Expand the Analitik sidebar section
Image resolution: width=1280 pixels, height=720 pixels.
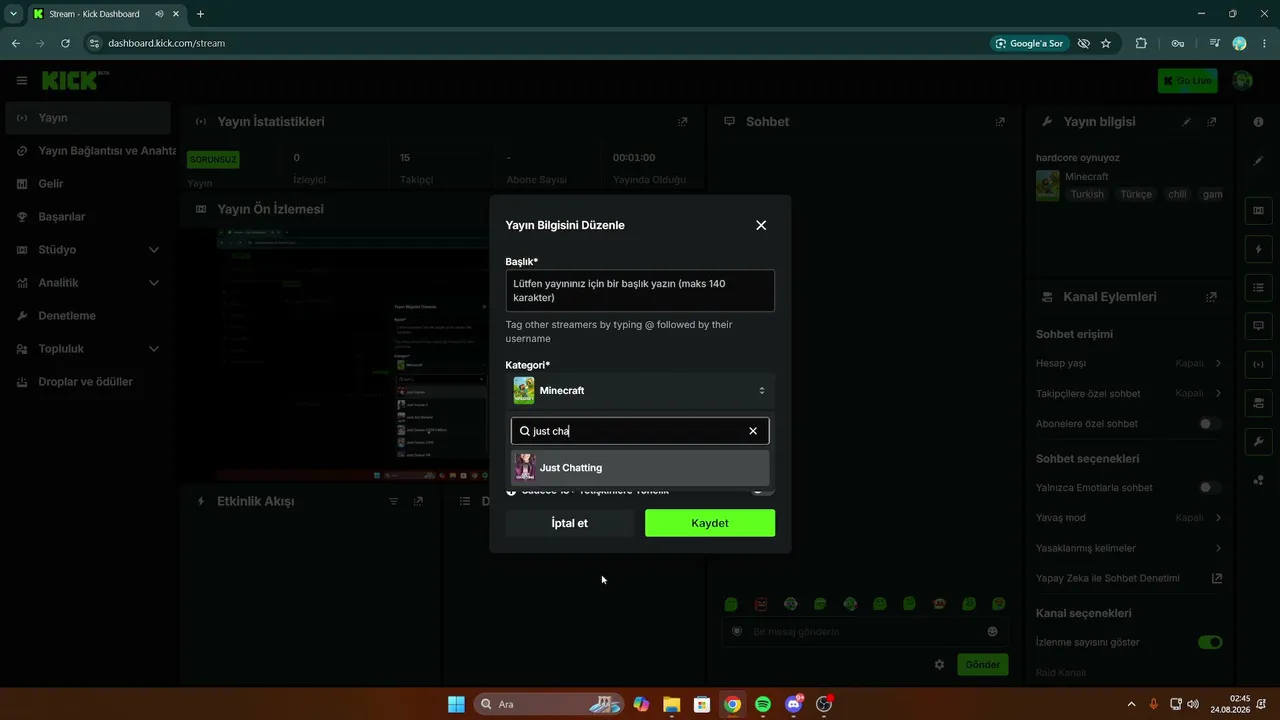pyautogui.click(x=88, y=283)
